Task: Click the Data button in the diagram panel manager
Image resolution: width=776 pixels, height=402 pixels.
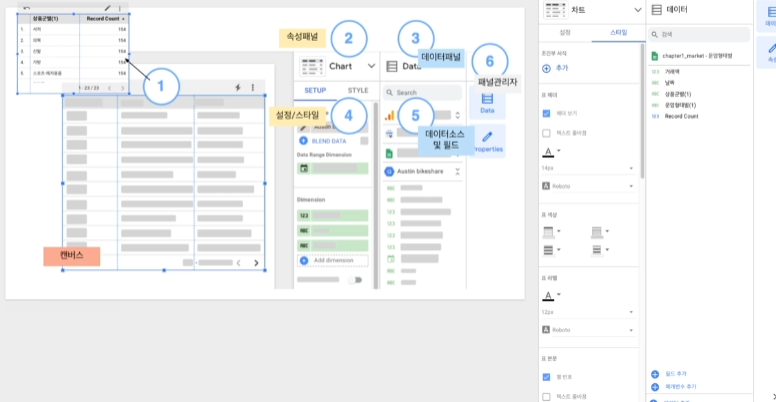Action: point(487,102)
